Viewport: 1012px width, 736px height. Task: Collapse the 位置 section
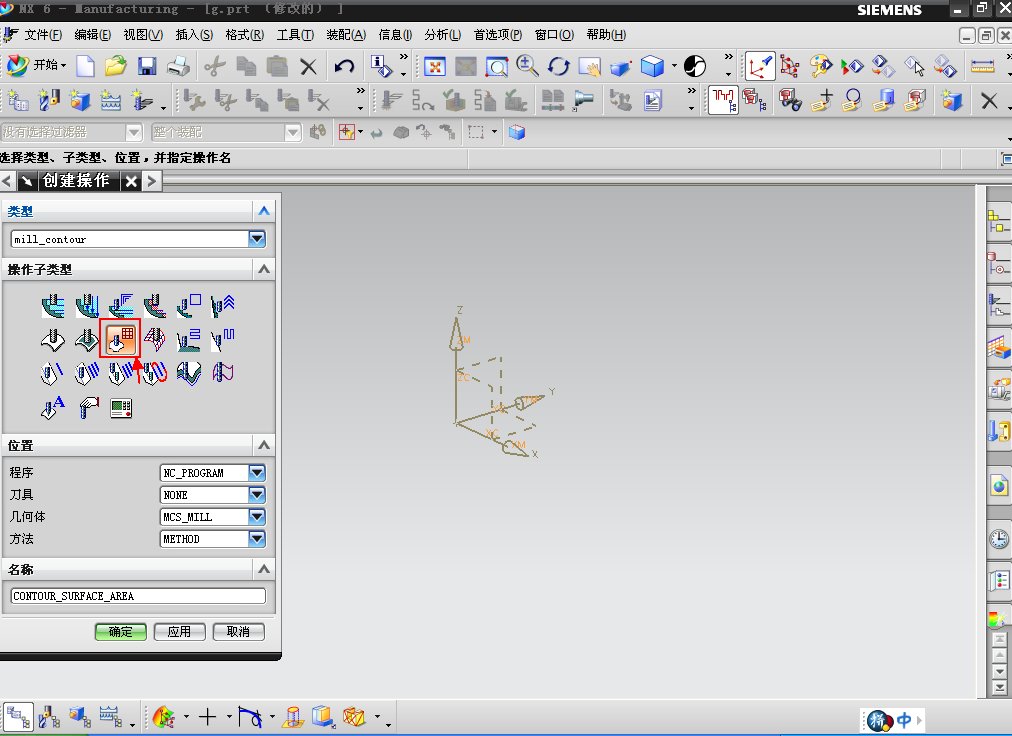pyautogui.click(x=264, y=445)
